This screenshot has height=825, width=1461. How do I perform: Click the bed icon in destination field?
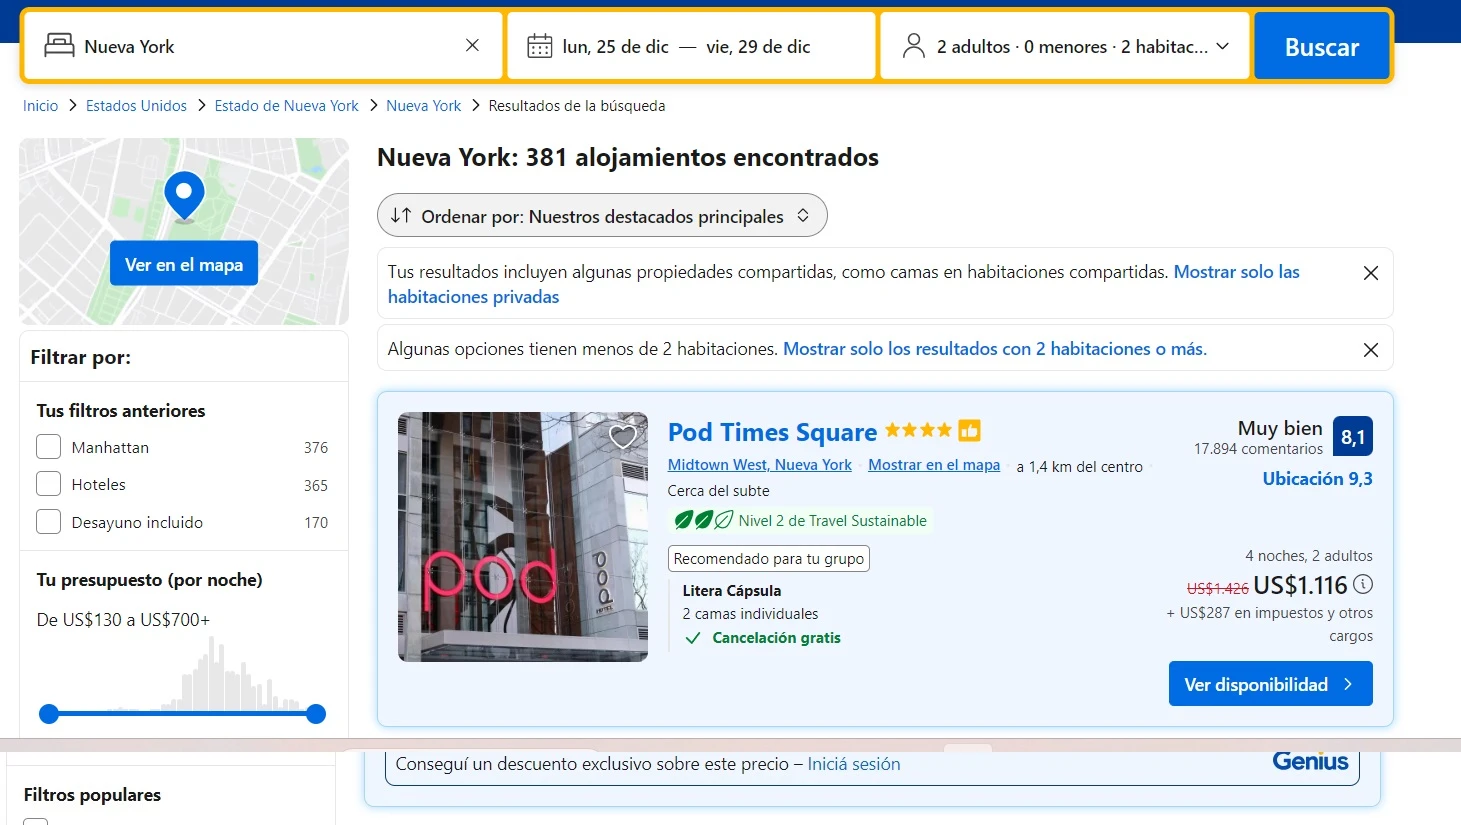(60, 46)
